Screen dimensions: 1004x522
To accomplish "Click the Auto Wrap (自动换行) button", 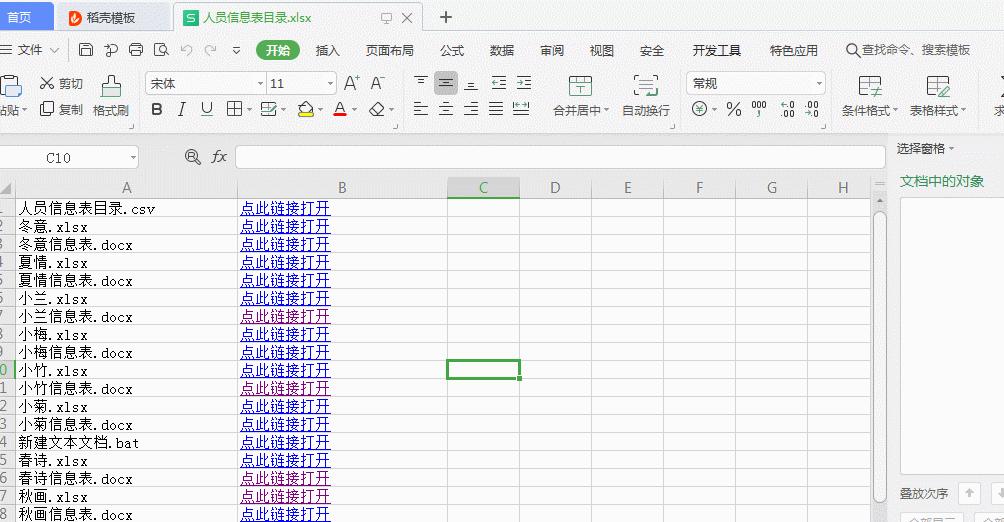I will [x=645, y=95].
